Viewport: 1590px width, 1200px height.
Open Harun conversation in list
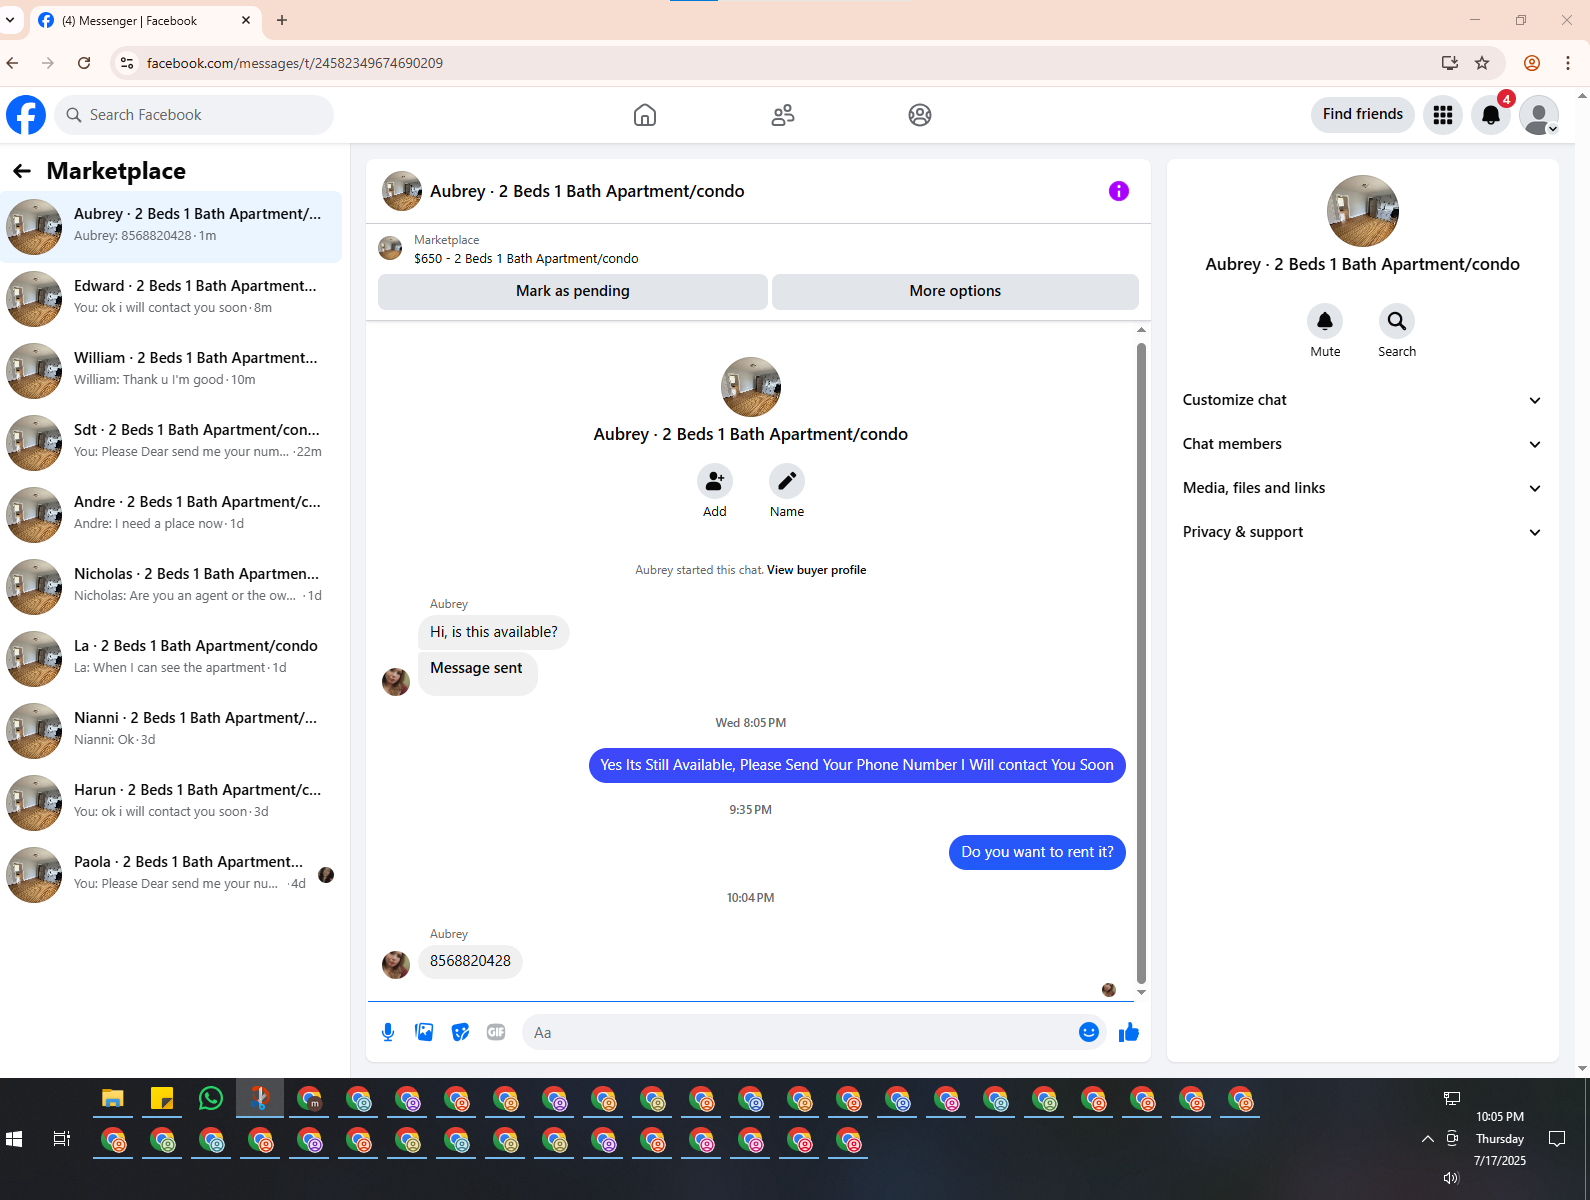pos(171,803)
